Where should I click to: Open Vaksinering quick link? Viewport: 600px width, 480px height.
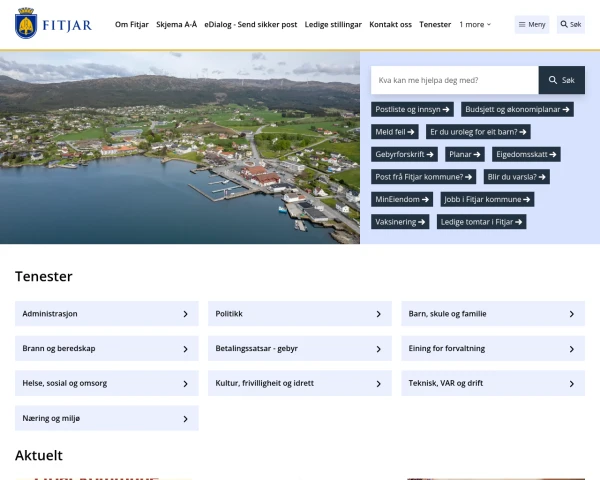(x=400, y=222)
